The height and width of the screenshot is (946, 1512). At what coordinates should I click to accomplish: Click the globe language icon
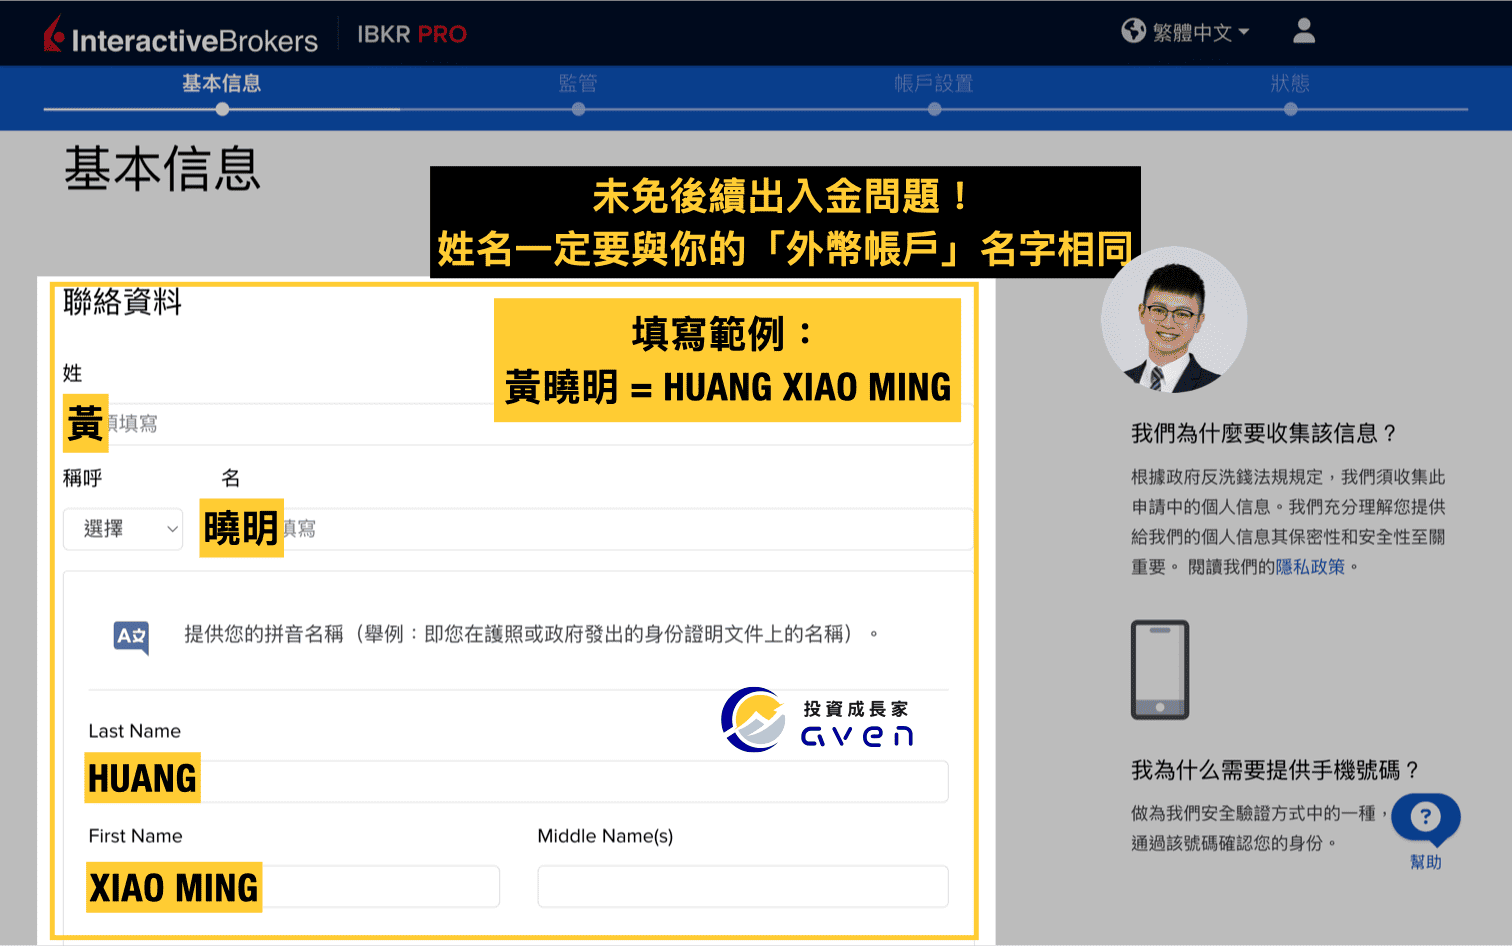pos(1133,31)
